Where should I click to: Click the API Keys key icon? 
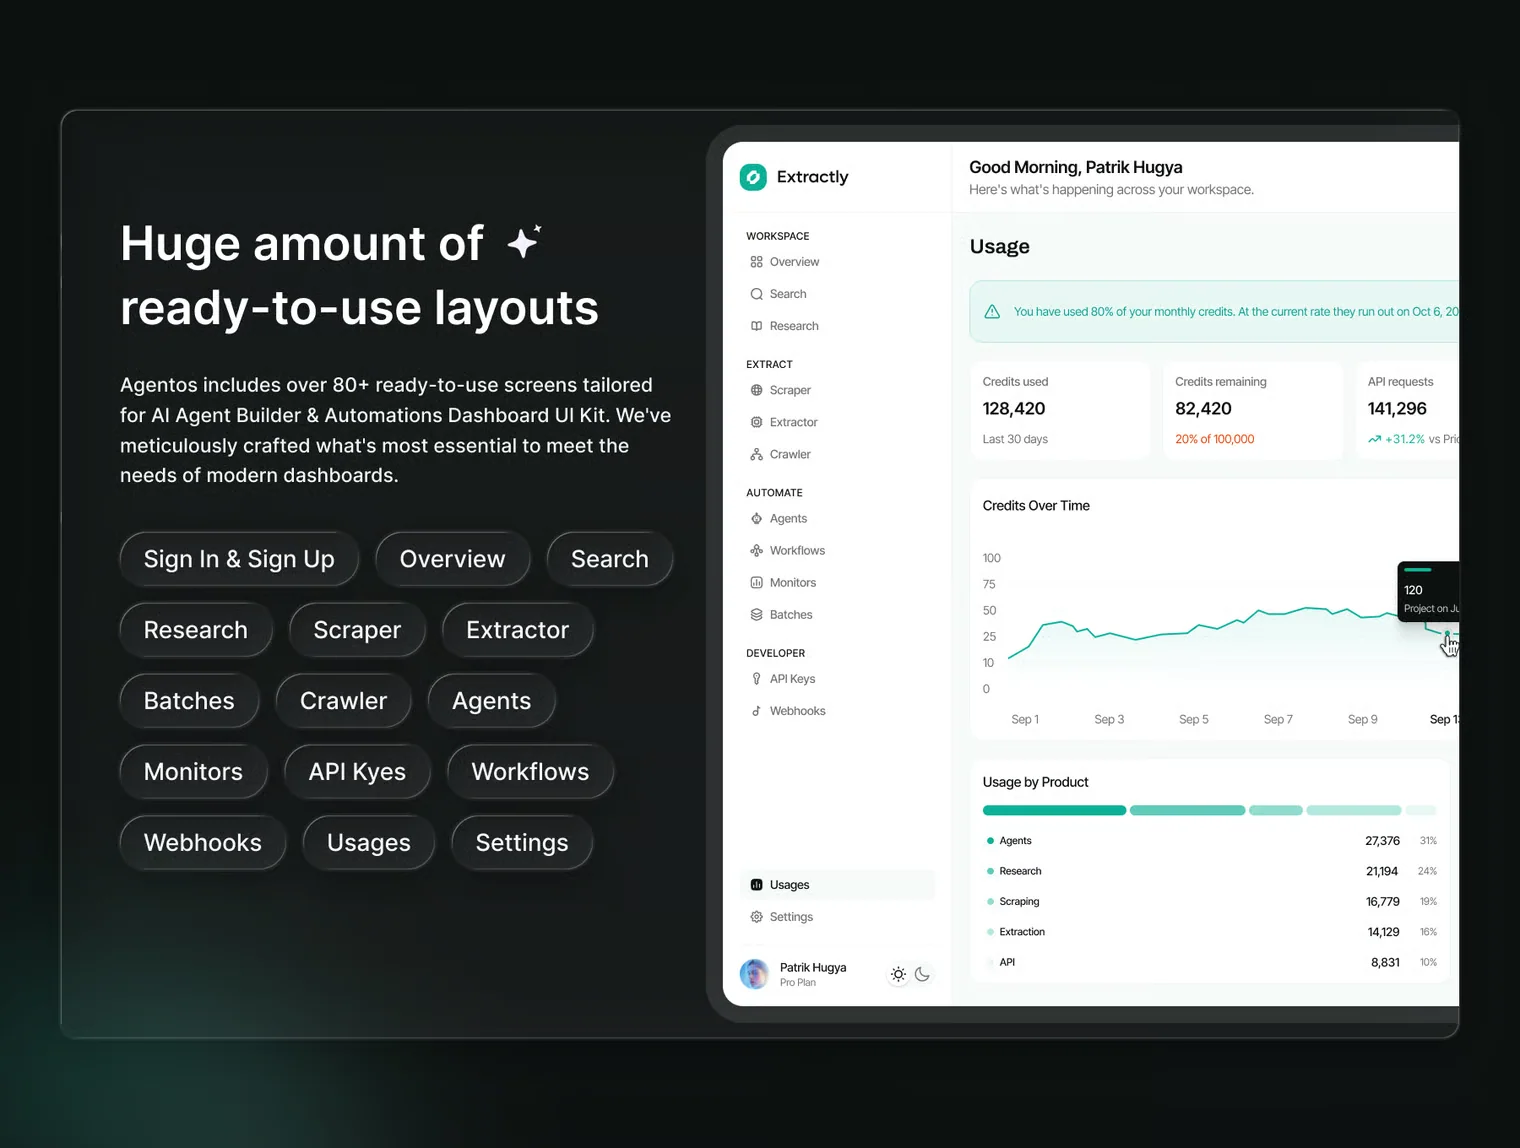[x=757, y=678]
